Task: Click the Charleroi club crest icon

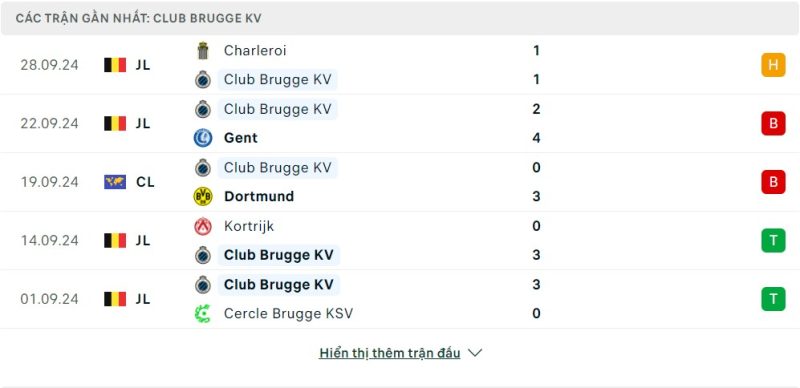Action: (x=203, y=51)
